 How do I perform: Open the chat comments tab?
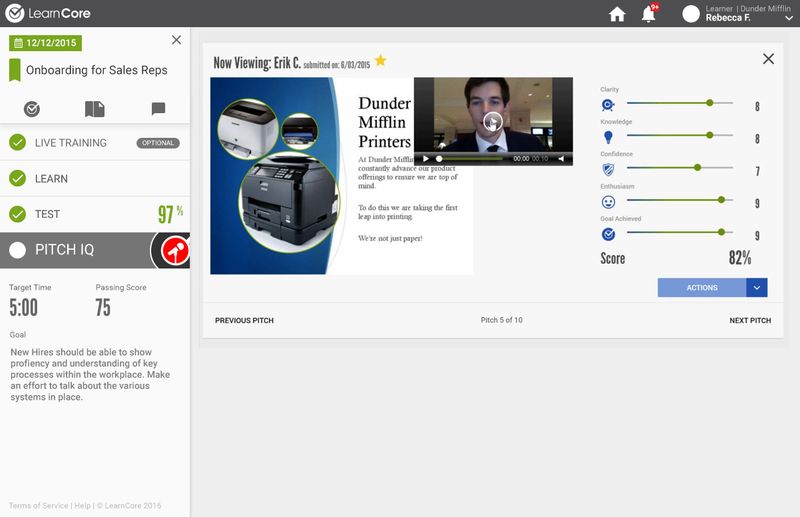(x=158, y=108)
